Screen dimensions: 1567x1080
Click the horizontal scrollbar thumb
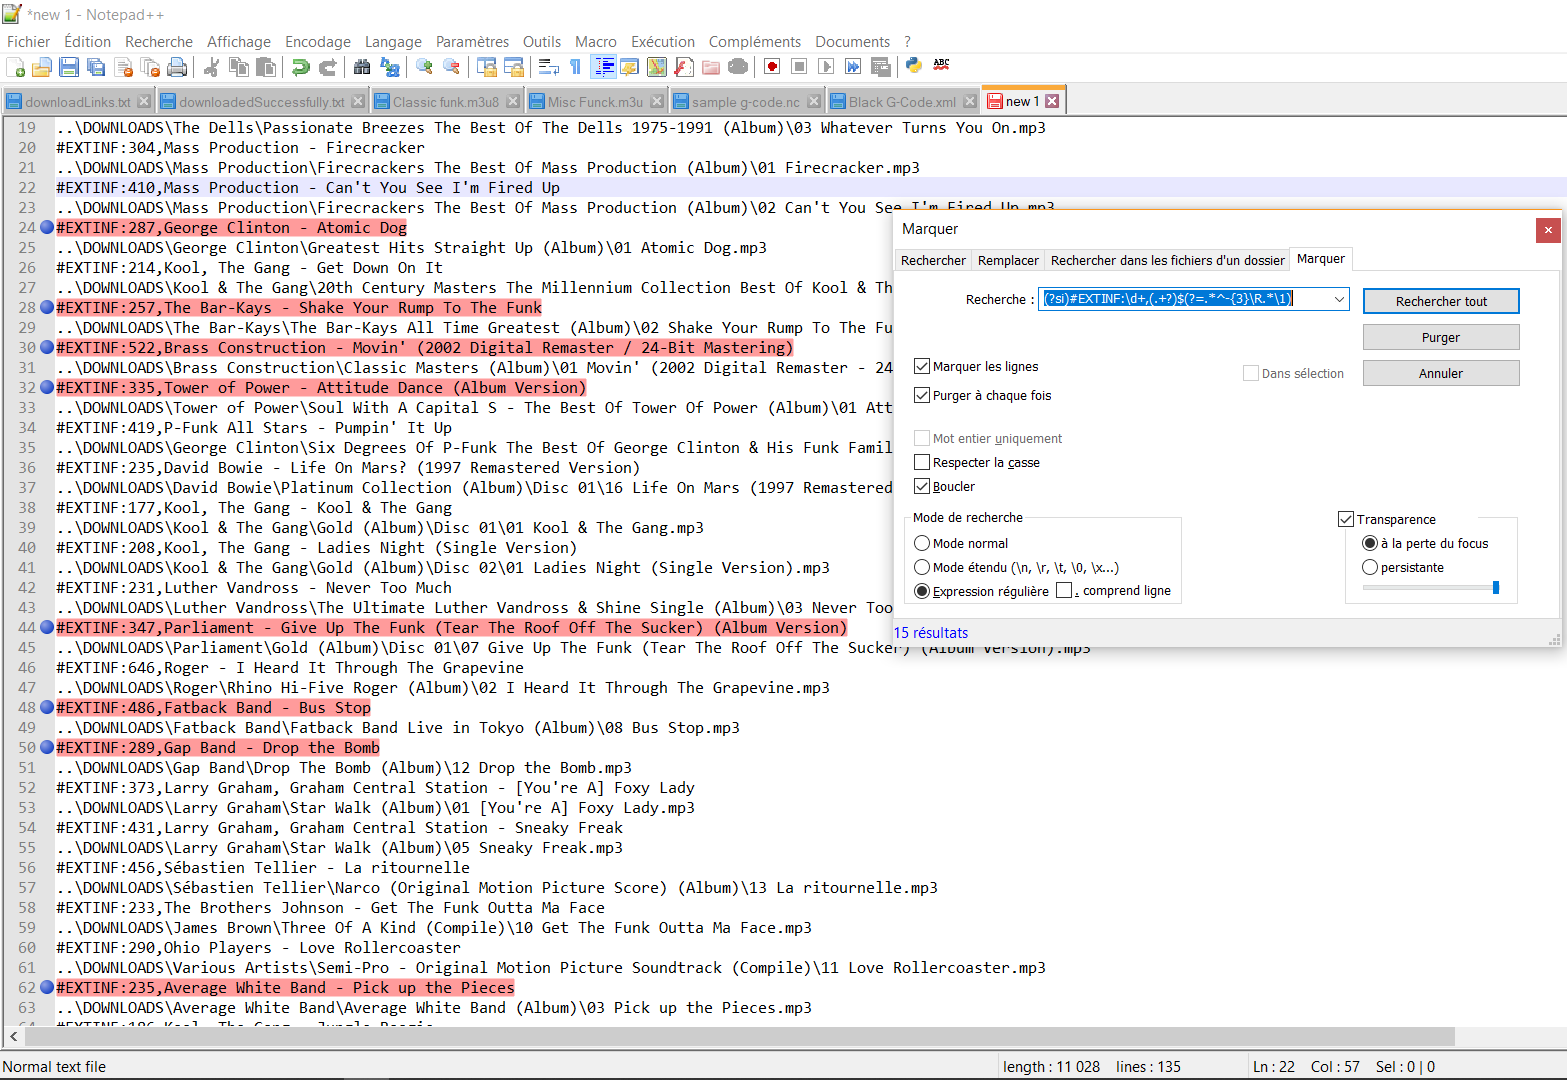[x=739, y=1037]
